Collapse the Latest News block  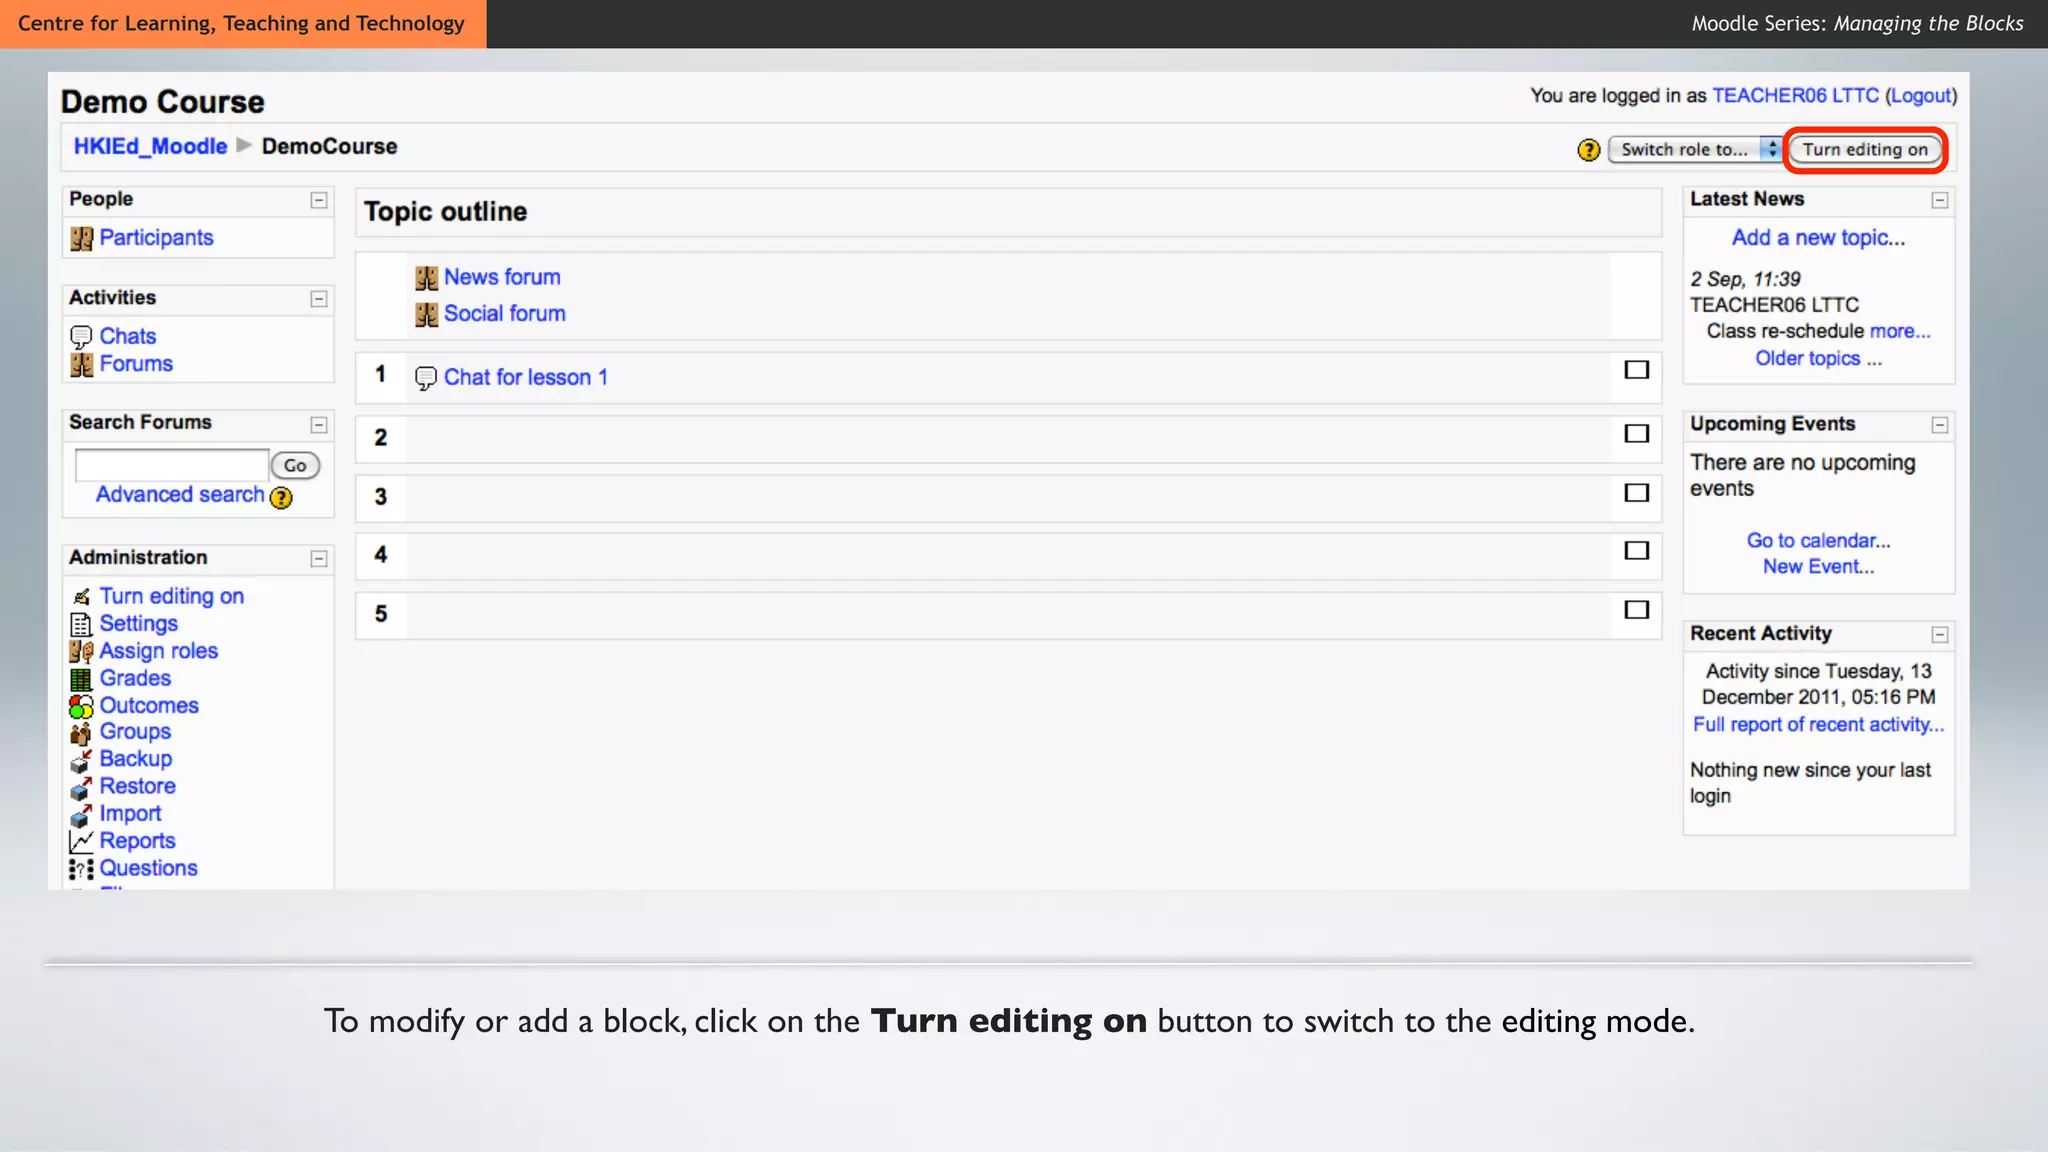[x=1939, y=200]
